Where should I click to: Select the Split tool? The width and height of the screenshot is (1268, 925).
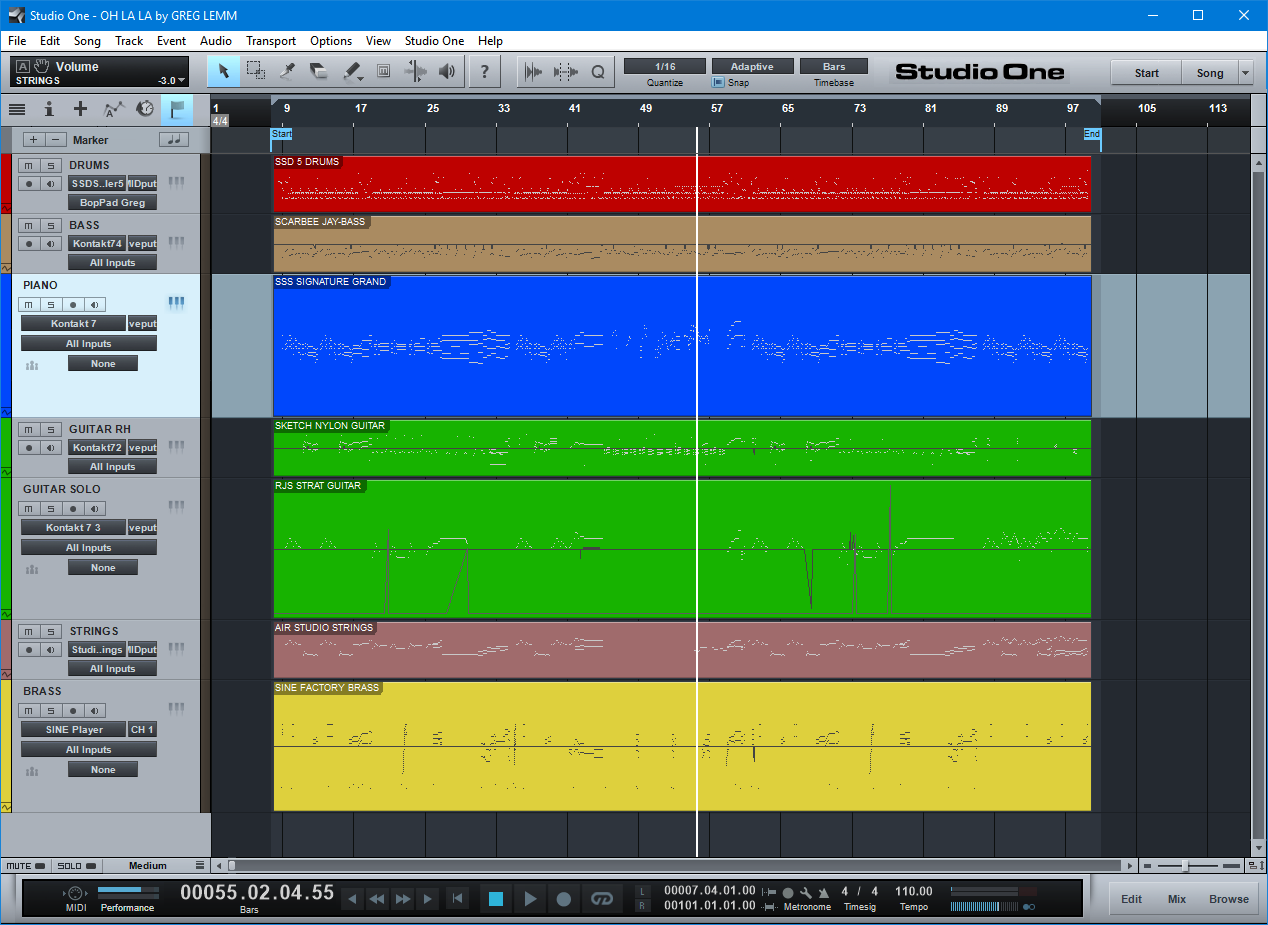click(288, 71)
